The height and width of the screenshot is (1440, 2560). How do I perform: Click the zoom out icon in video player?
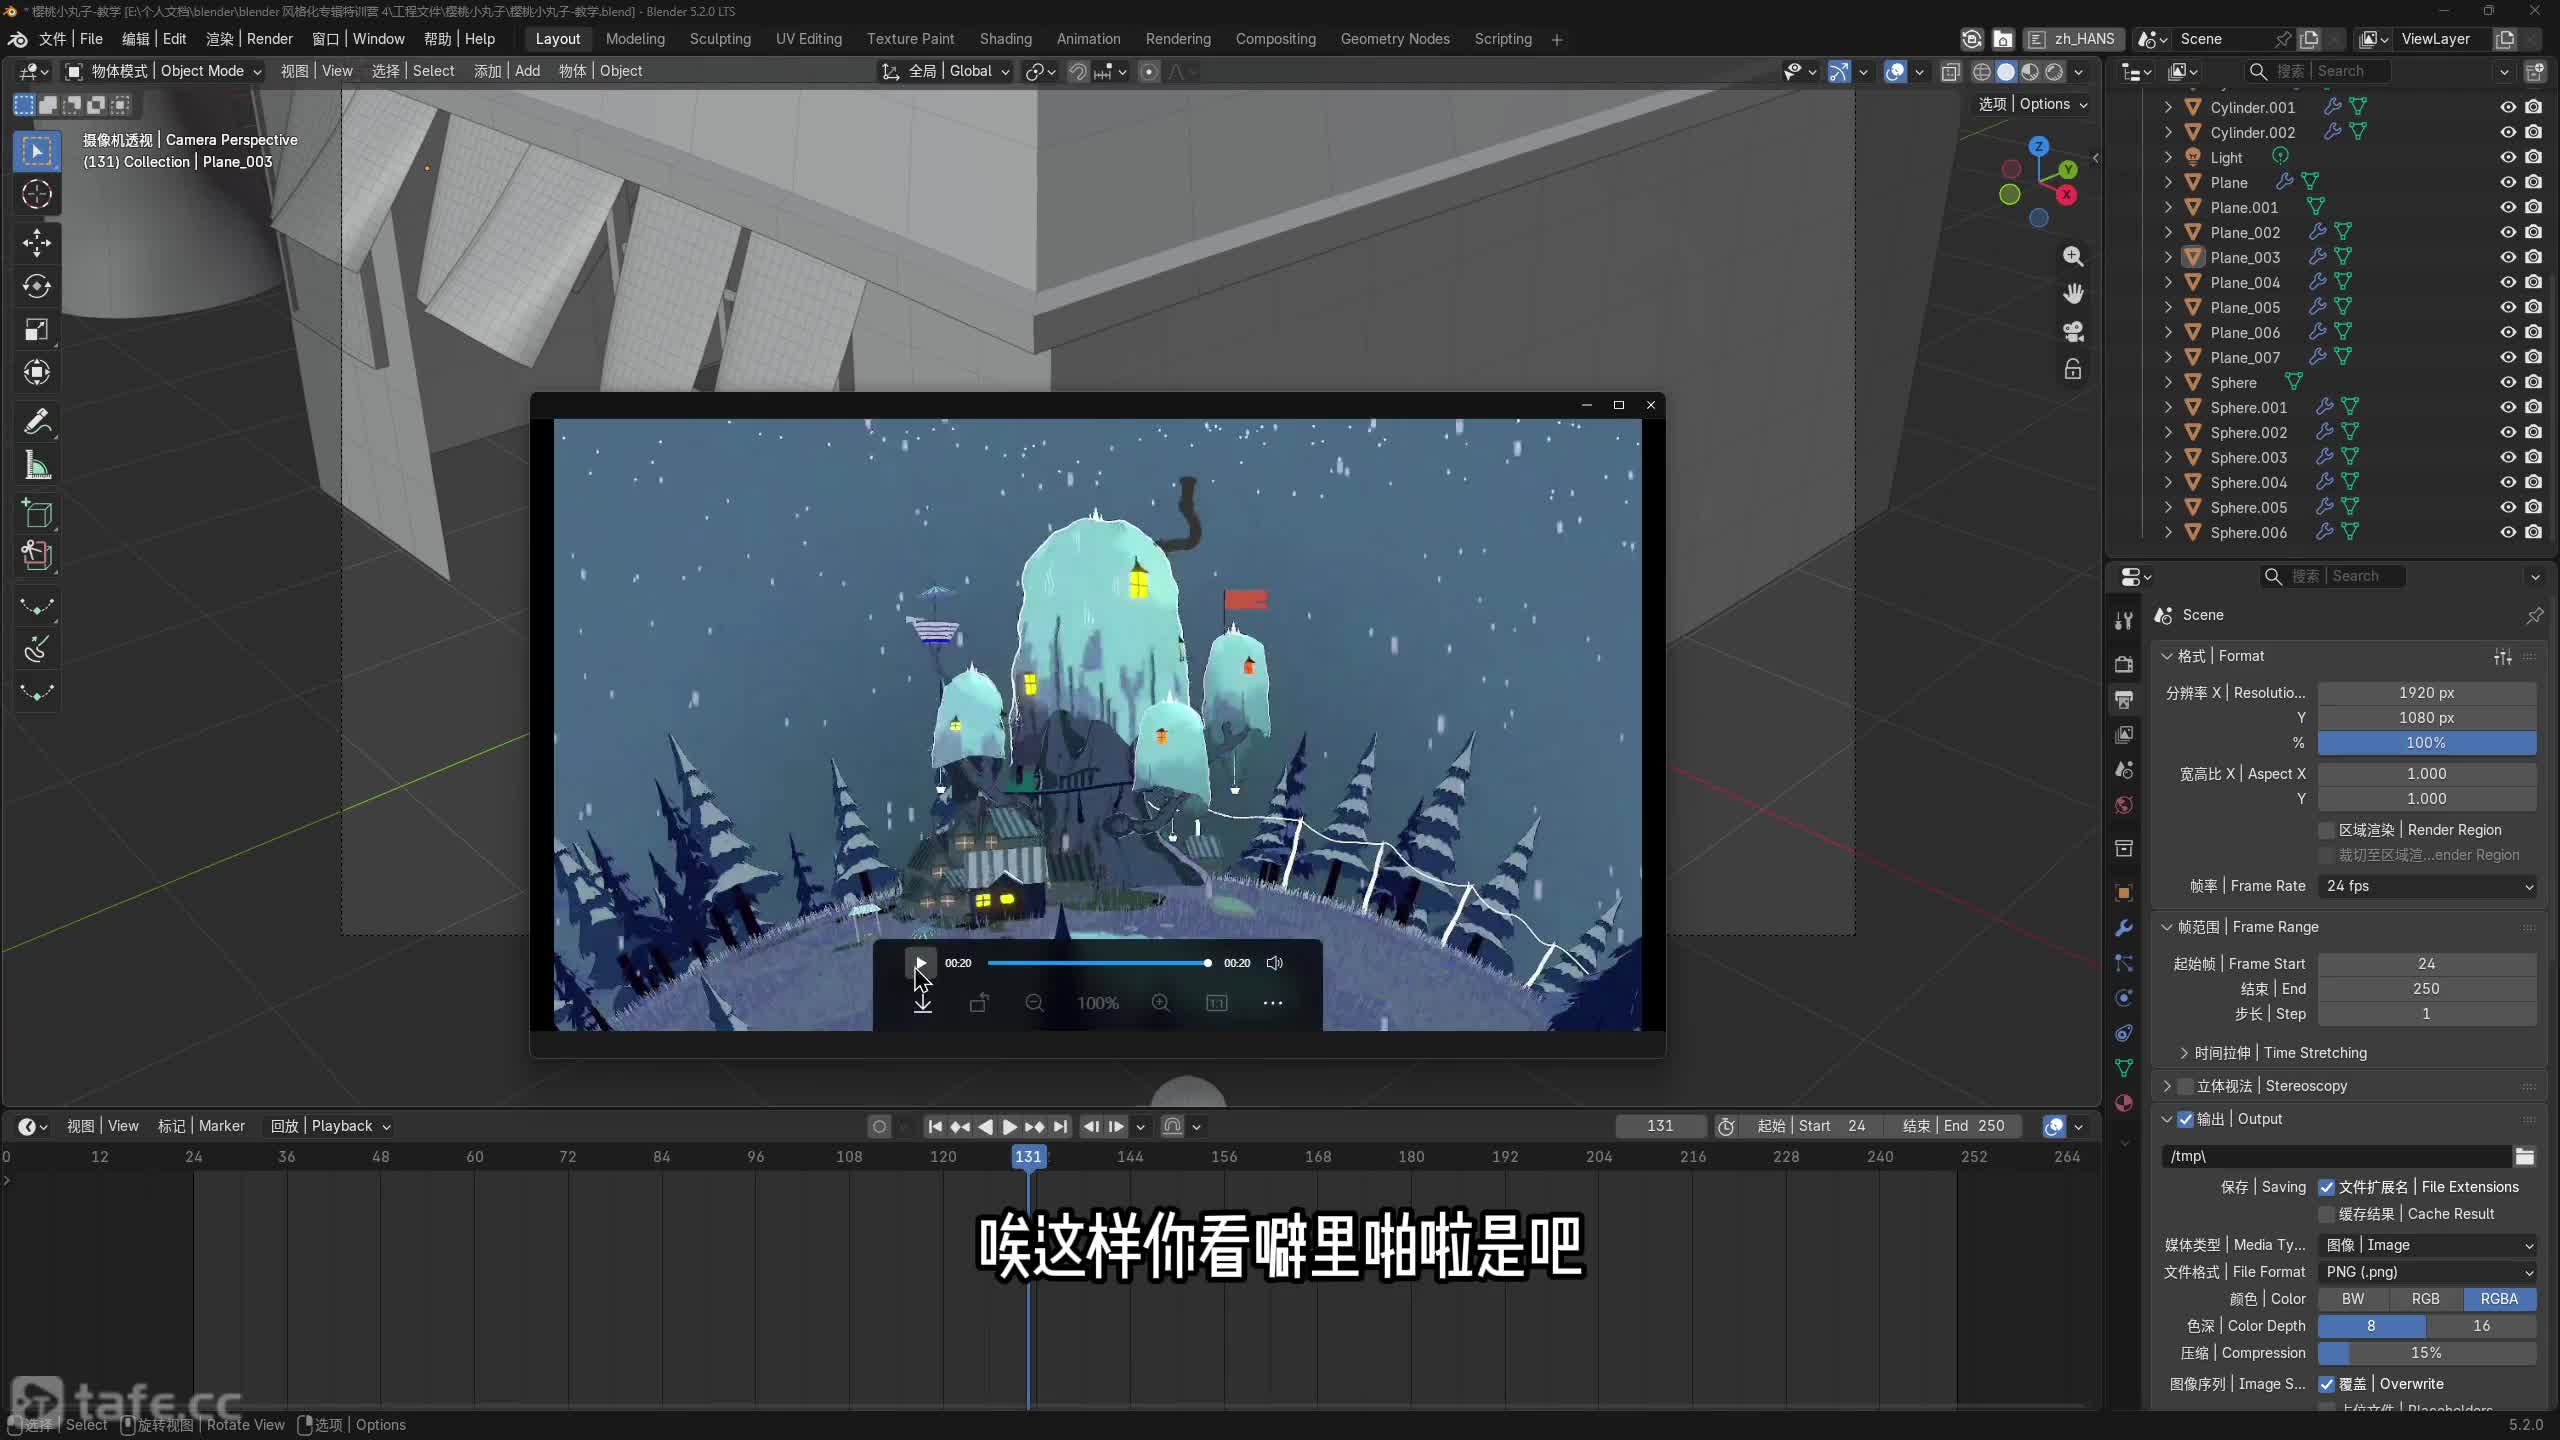coord(1035,1003)
